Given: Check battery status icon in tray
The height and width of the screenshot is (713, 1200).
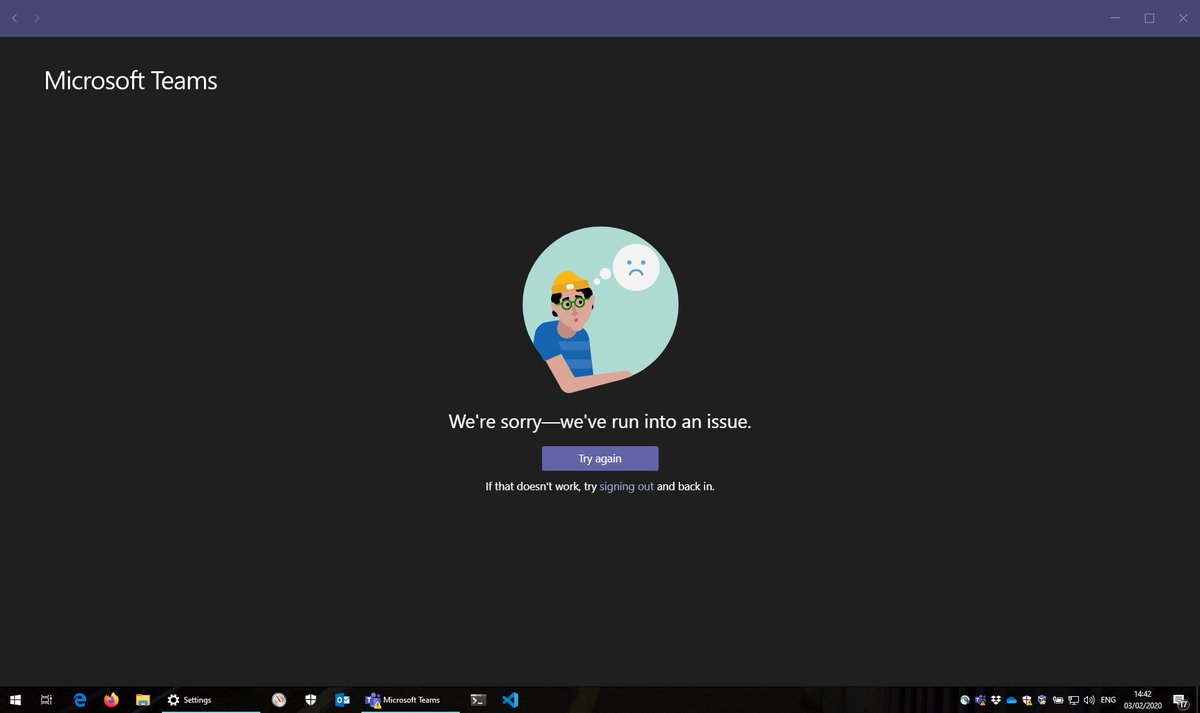Looking at the screenshot, I should [x=1058, y=700].
